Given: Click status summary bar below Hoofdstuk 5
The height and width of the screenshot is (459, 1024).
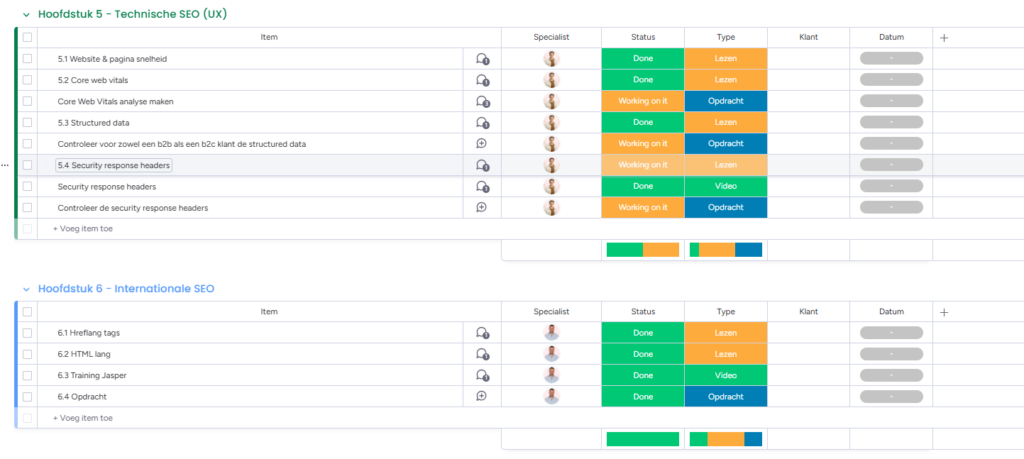Looking at the screenshot, I should click(643, 250).
